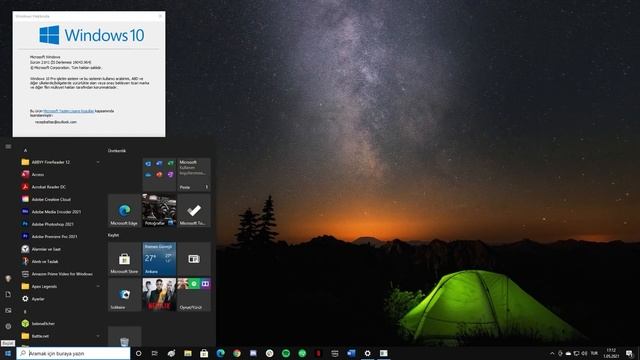This screenshot has height=360, width=640.
Task: Open the Office apps group tile
Action: [159, 175]
